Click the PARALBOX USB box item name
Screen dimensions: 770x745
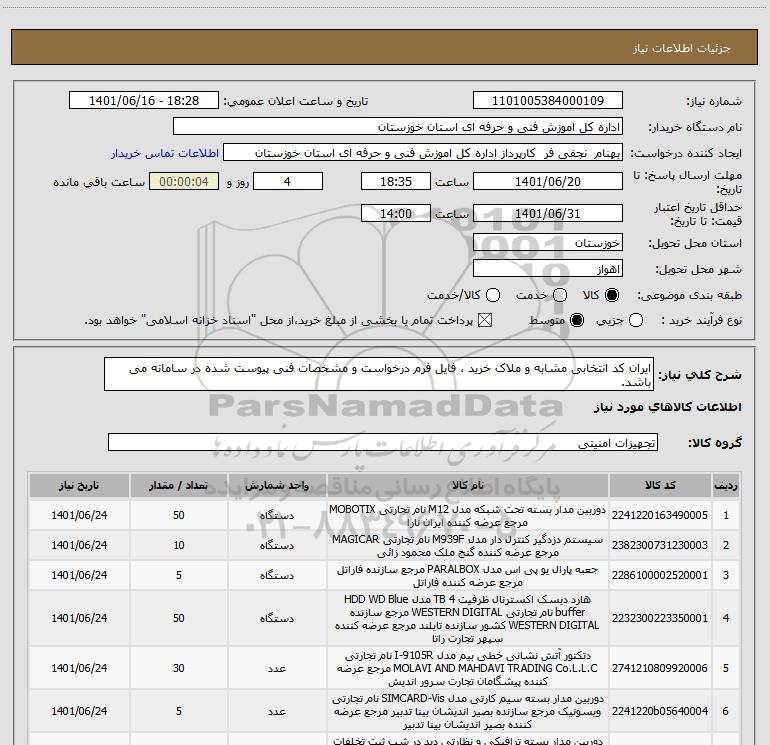coord(468,575)
